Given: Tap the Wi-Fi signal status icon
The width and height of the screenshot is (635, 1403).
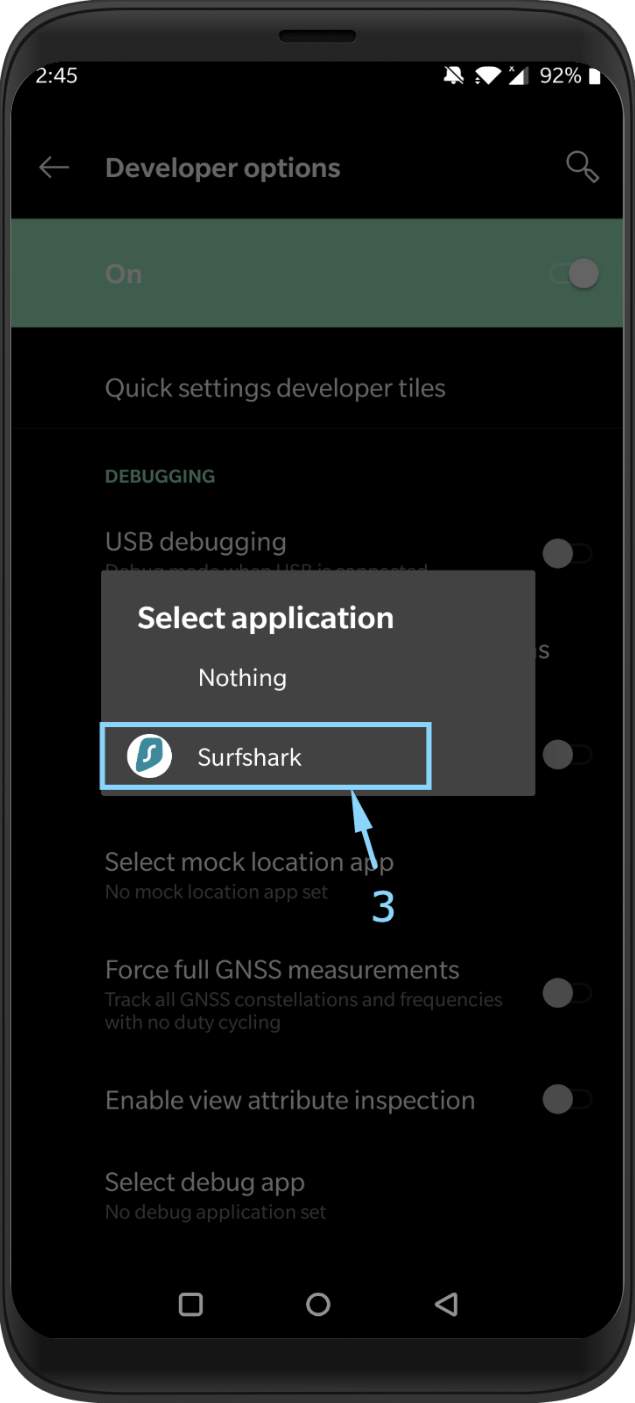Looking at the screenshot, I should click(488, 76).
